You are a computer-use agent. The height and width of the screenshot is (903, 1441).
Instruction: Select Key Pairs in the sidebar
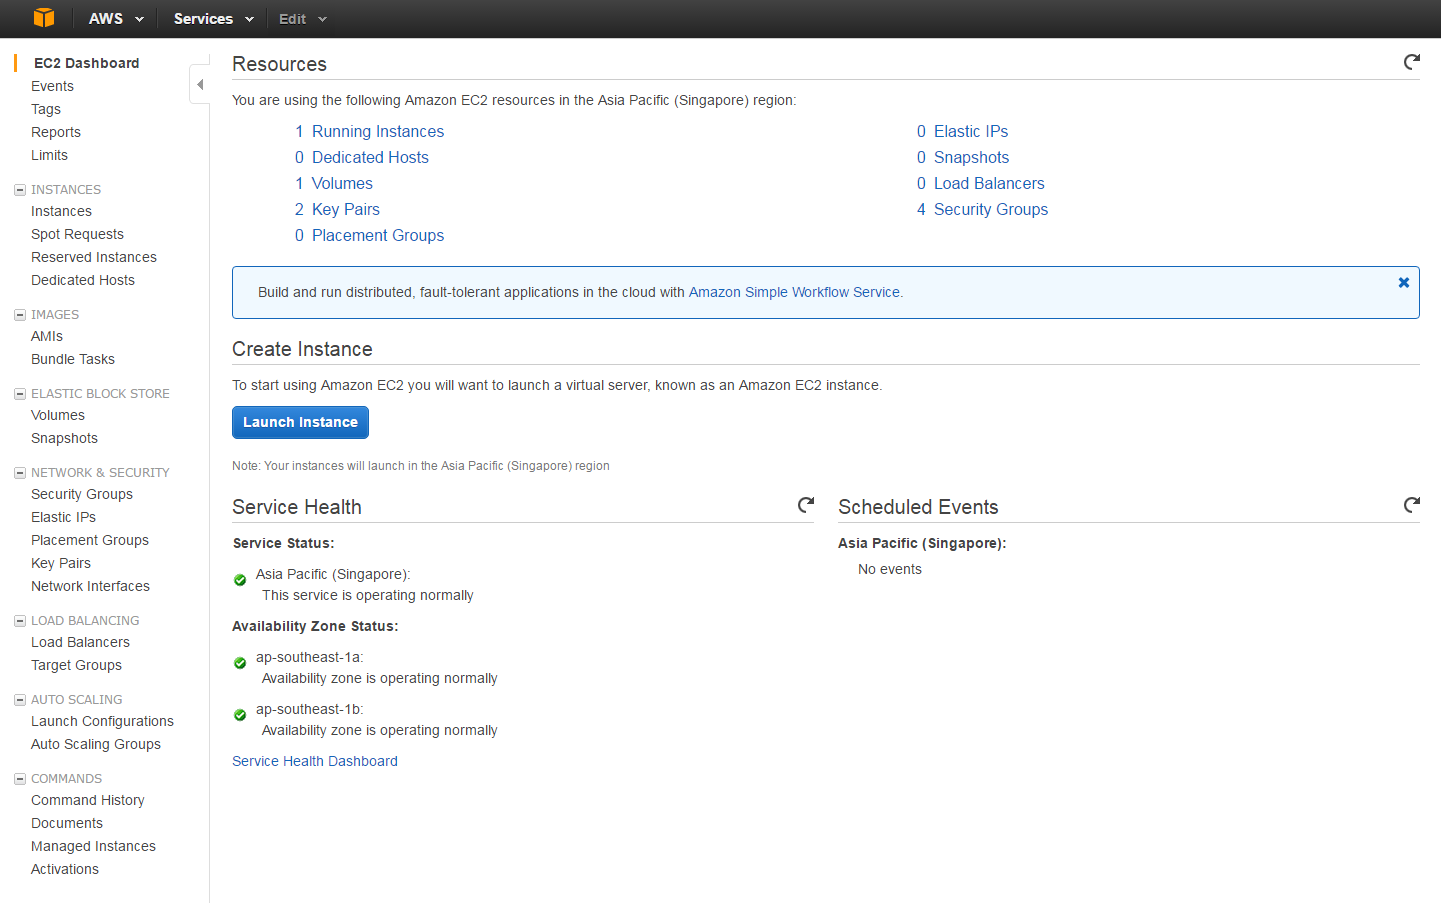[x=60, y=563]
